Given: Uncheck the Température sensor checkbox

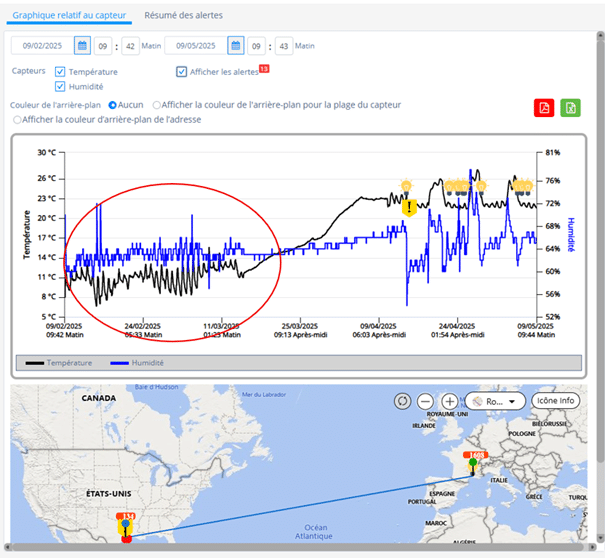Looking at the screenshot, I should point(61,72).
